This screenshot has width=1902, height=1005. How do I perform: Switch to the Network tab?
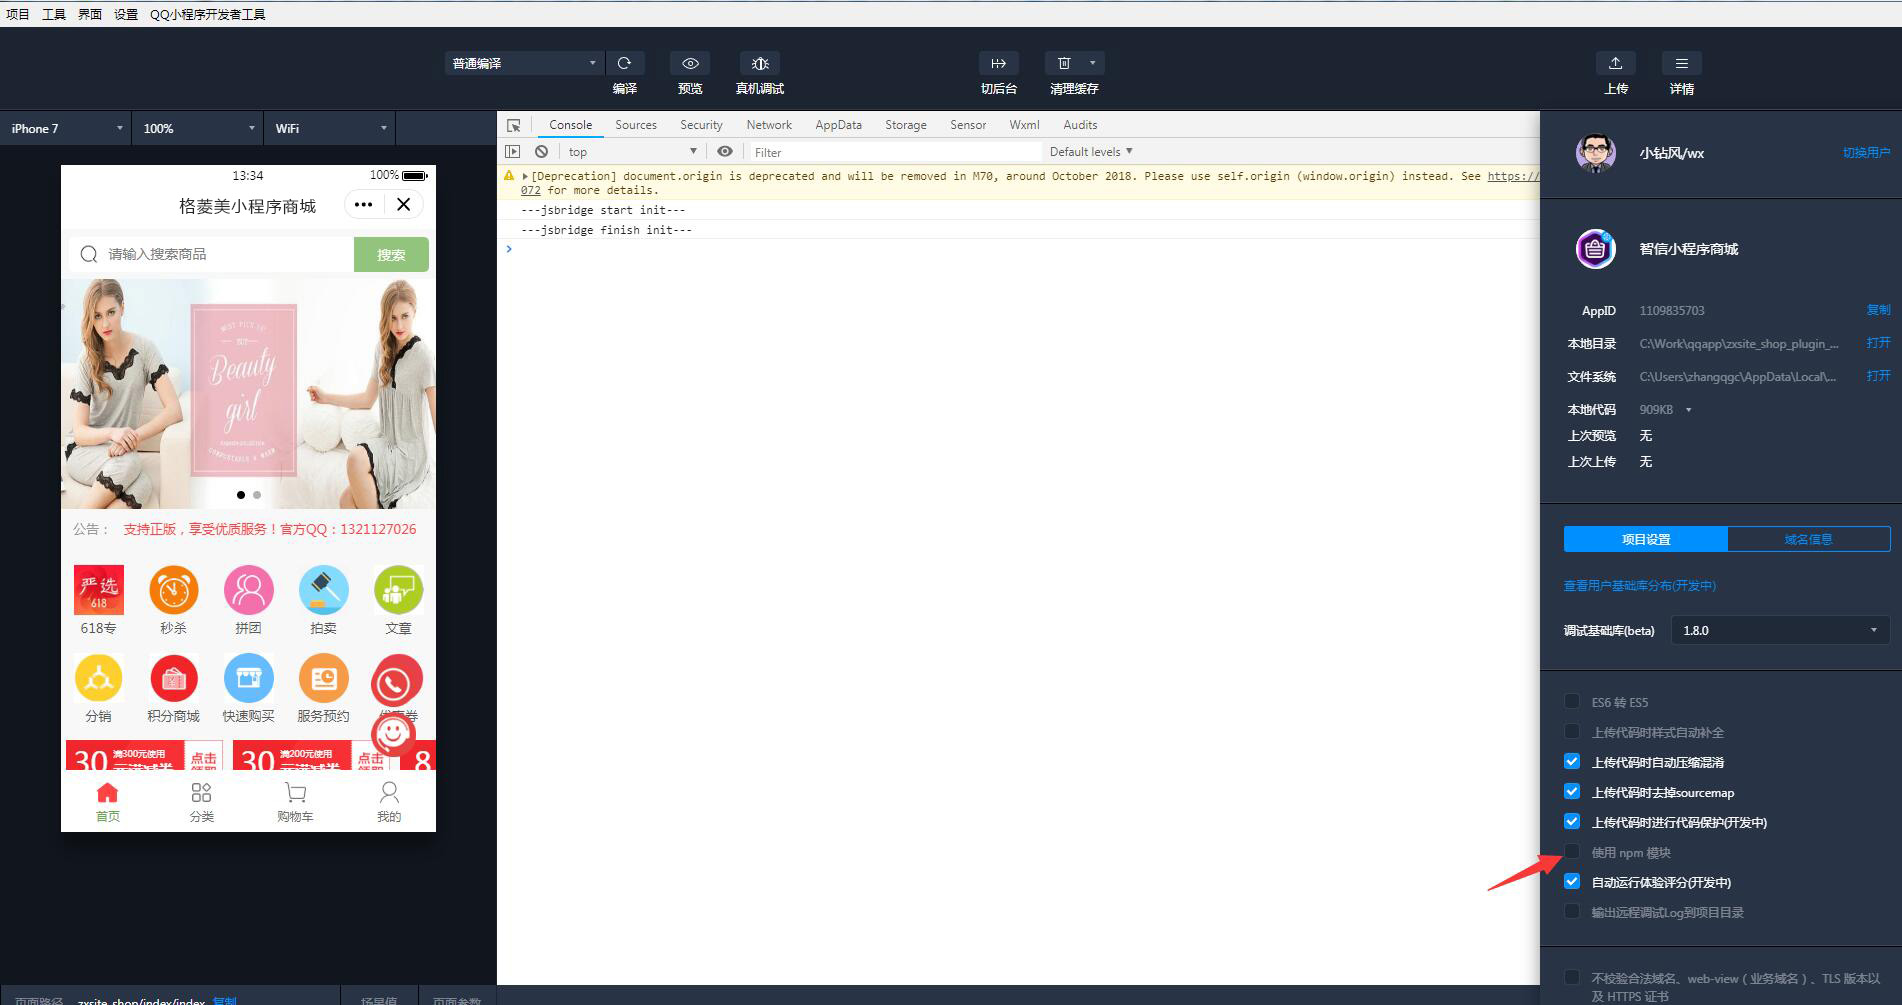769,125
